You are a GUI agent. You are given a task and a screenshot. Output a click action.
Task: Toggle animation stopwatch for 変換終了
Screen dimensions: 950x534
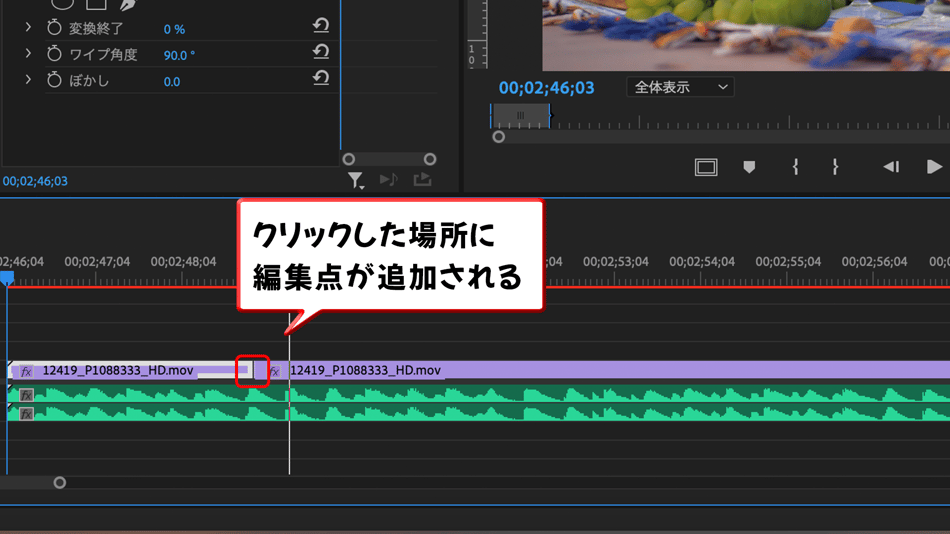tap(54, 27)
